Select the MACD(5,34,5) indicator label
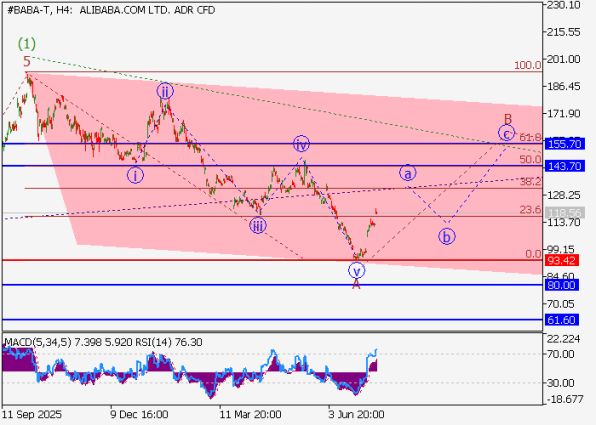This screenshot has width=596, height=425. [38, 342]
